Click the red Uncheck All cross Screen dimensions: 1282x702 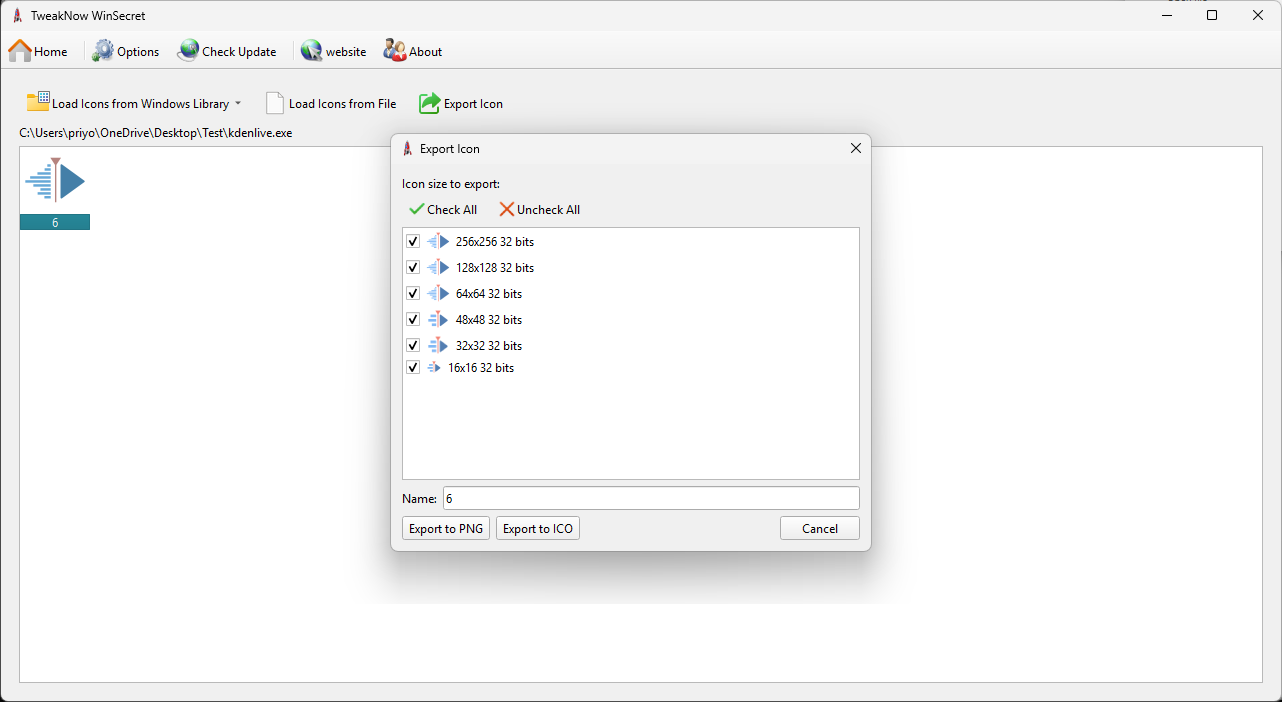point(507,209)
